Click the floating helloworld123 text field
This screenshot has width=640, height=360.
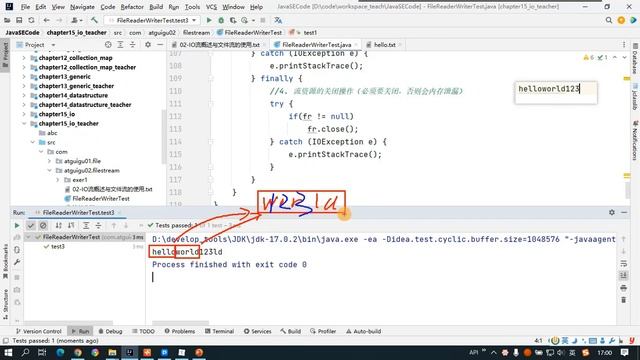[x=556, y=92]
